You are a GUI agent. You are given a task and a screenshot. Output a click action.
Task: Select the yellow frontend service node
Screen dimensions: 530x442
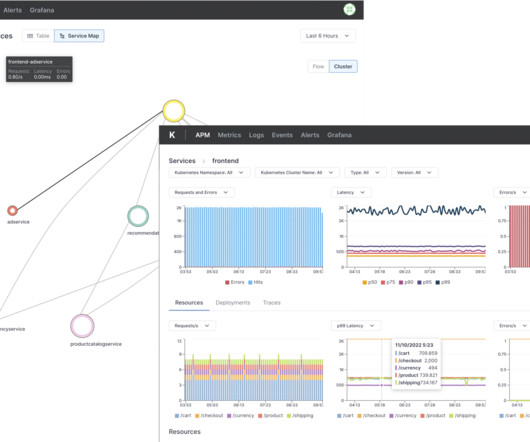[x=174, y=111]
